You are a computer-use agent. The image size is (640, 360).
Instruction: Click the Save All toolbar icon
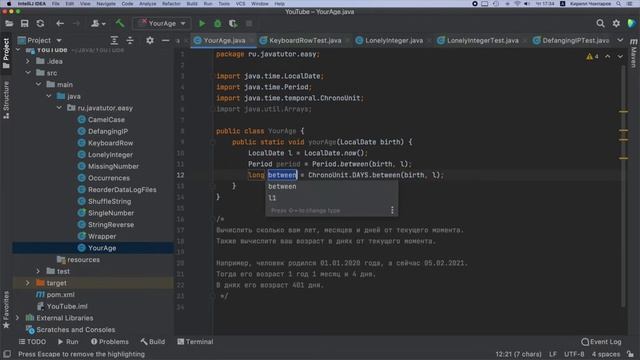click(x=24, y=24)
